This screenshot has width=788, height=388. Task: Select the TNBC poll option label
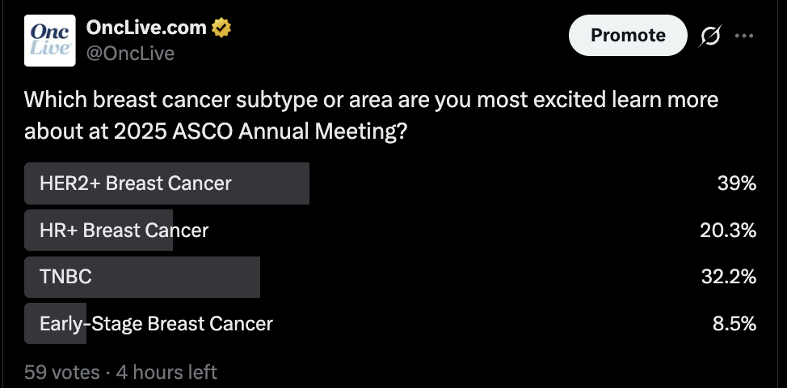click(x=66, y=276)
